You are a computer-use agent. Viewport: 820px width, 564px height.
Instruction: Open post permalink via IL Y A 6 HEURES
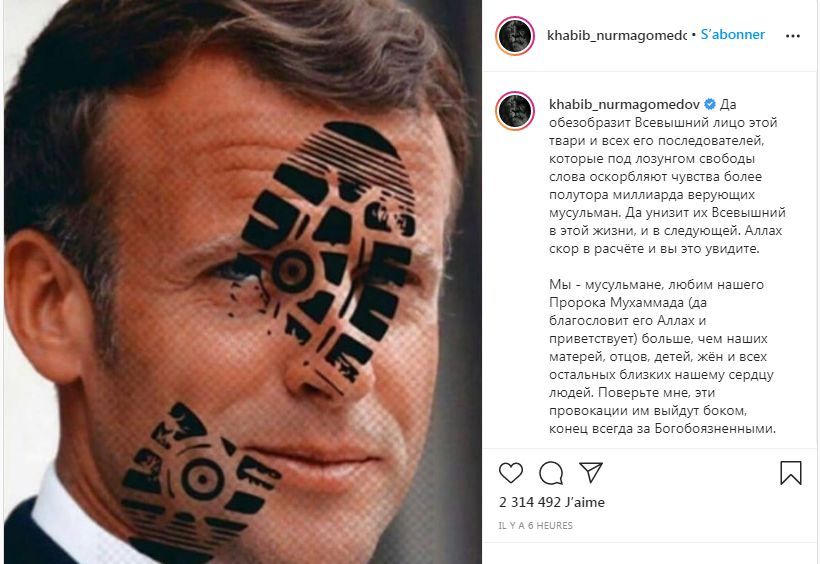[536, 525]
